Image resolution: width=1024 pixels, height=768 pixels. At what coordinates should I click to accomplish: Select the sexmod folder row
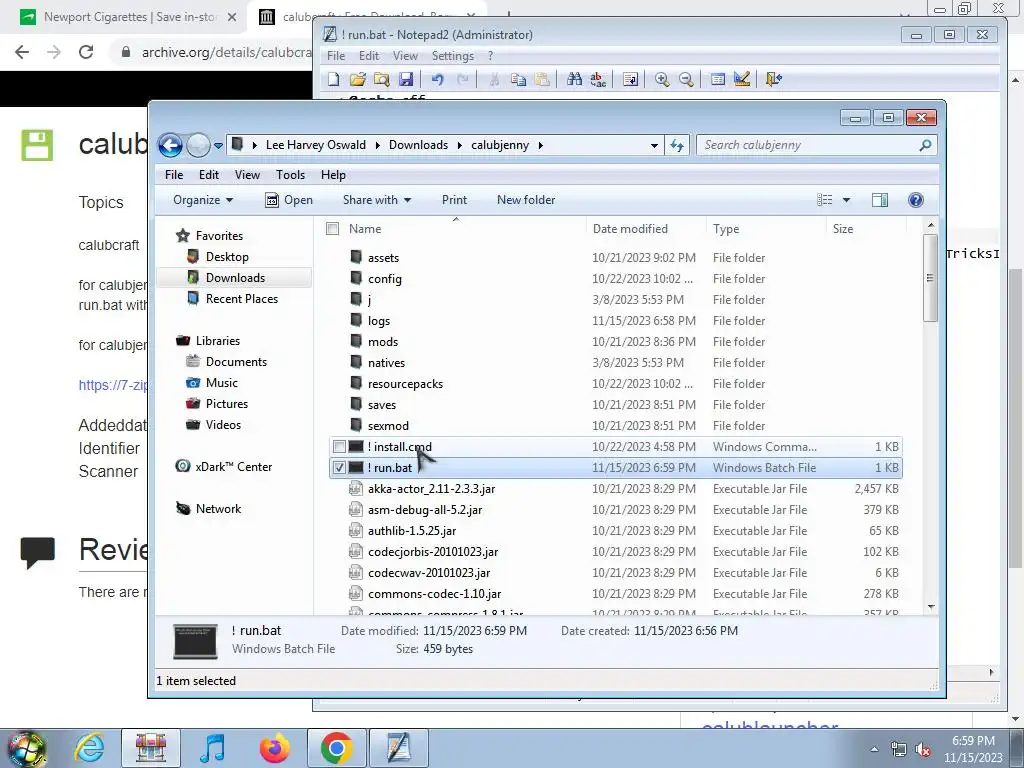point(615,426)
